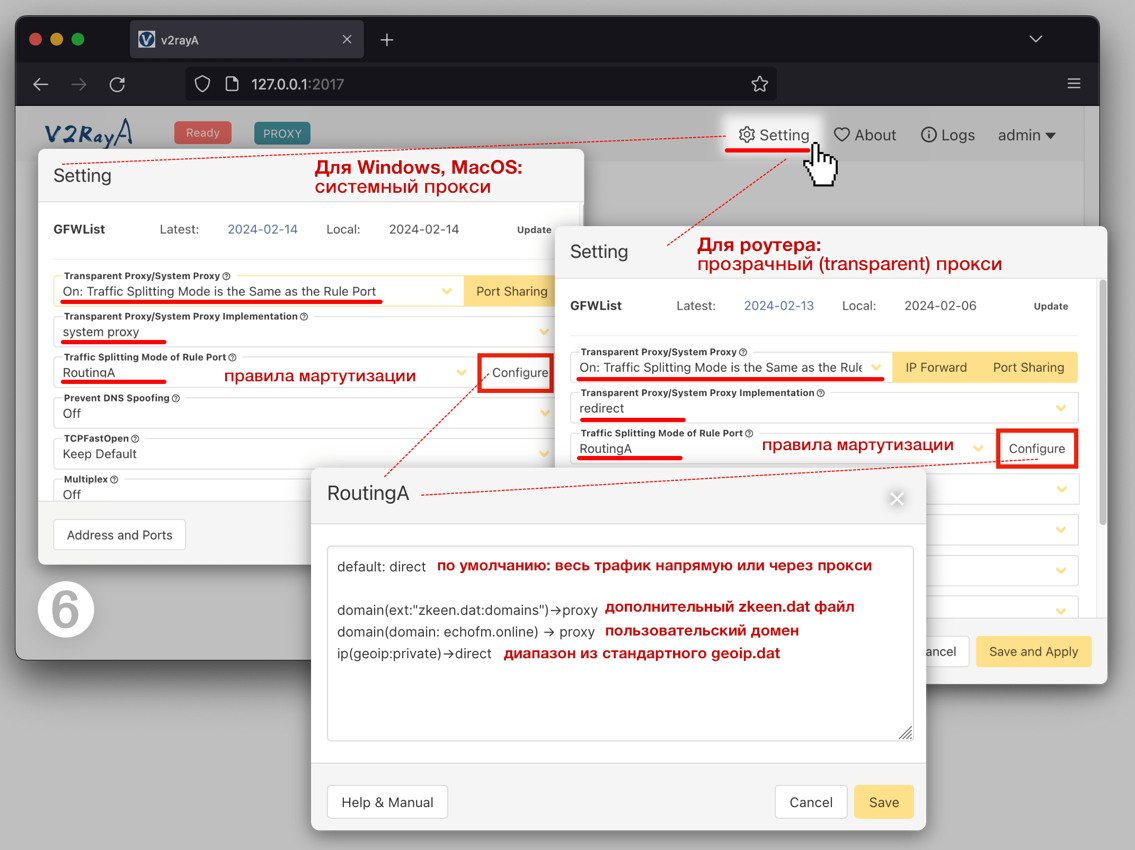Open the Logs view
The height and width of the screenshot is (850, 1135).
click(x=947, y=135)
